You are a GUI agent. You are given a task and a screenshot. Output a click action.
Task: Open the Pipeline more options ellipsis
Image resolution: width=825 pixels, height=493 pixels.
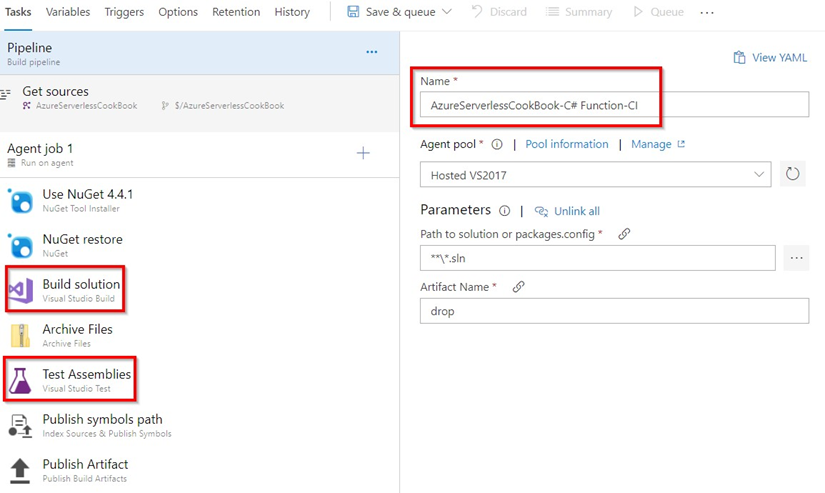[x=372, y=52]
